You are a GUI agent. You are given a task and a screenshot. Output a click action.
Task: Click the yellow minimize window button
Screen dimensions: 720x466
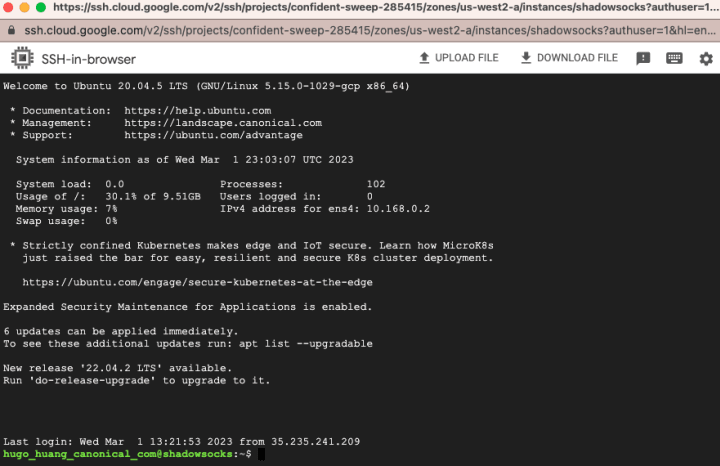point(24,7)
